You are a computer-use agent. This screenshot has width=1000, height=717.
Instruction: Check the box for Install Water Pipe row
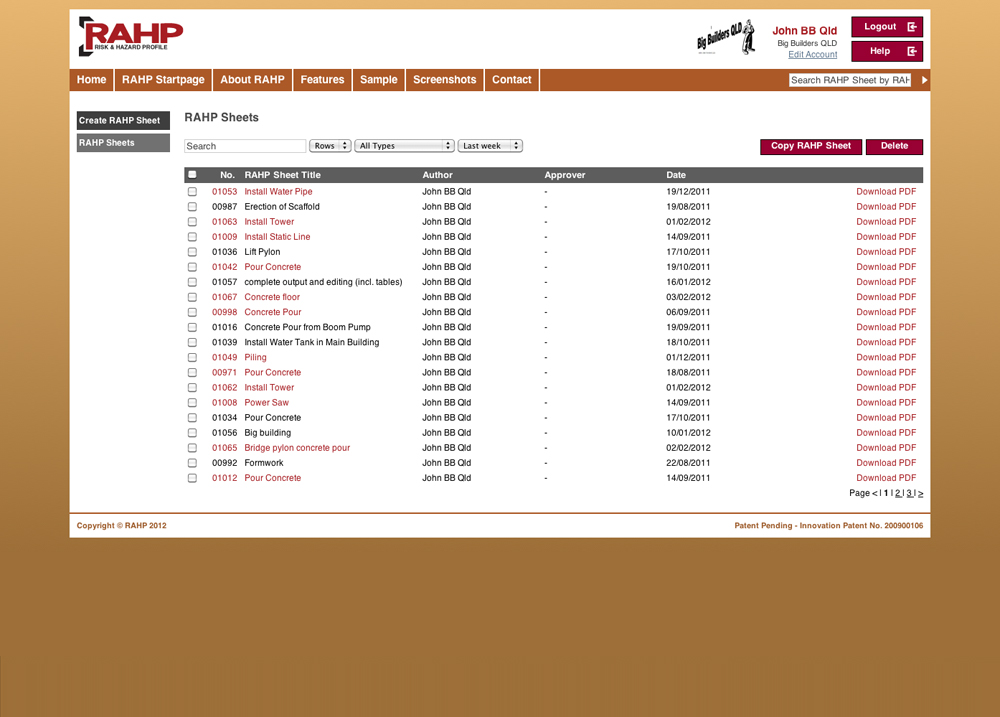coord(192,192)
